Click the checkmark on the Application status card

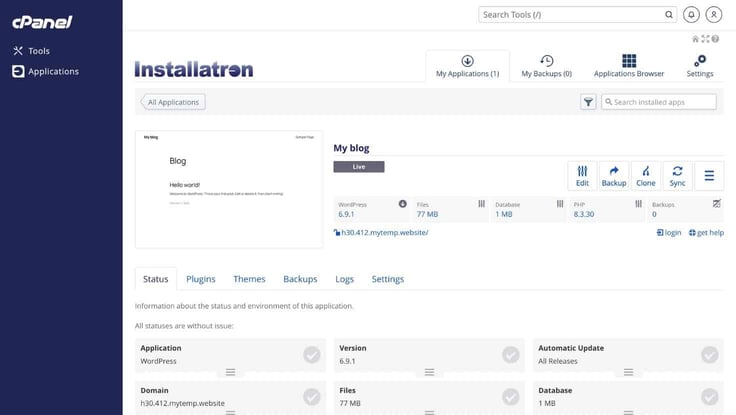pos(312,355)
